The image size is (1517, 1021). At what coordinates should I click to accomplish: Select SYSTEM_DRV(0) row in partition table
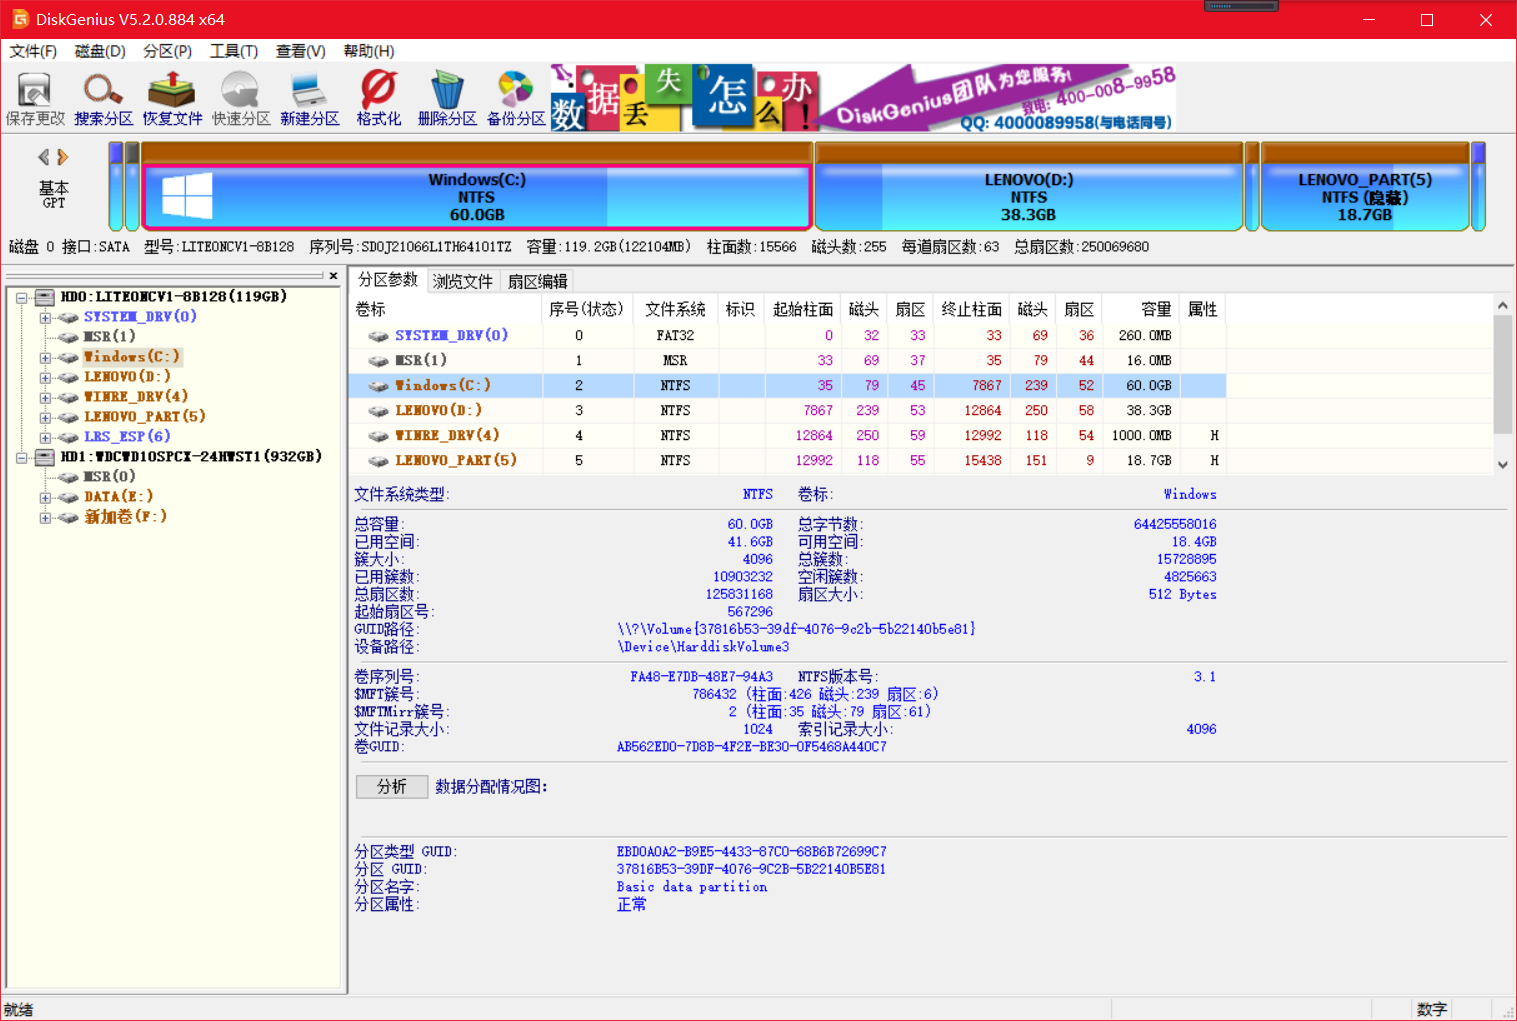(788, 336)
